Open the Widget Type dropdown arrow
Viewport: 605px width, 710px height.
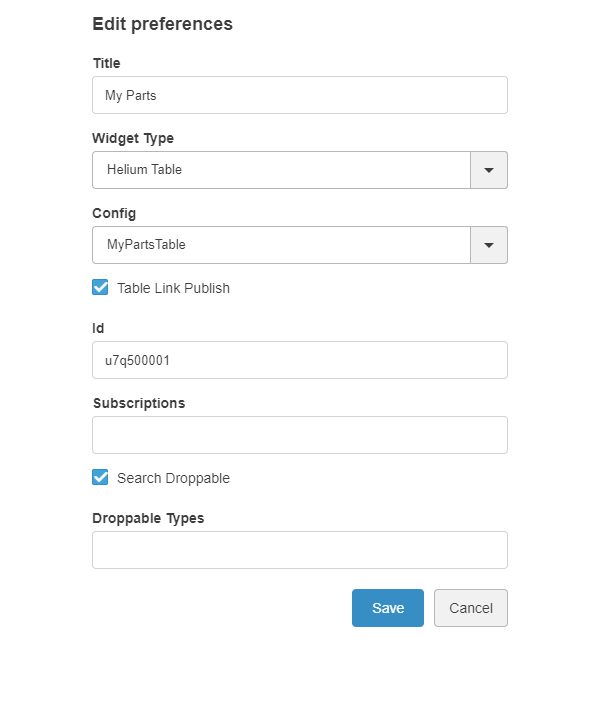coord(489,170)
